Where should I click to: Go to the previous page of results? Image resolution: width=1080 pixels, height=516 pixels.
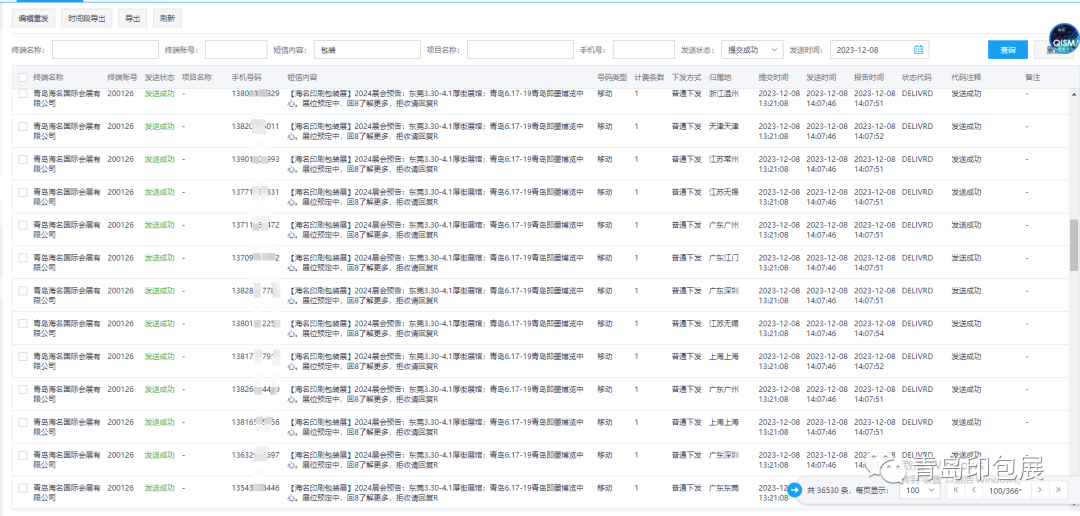[973, 490]
